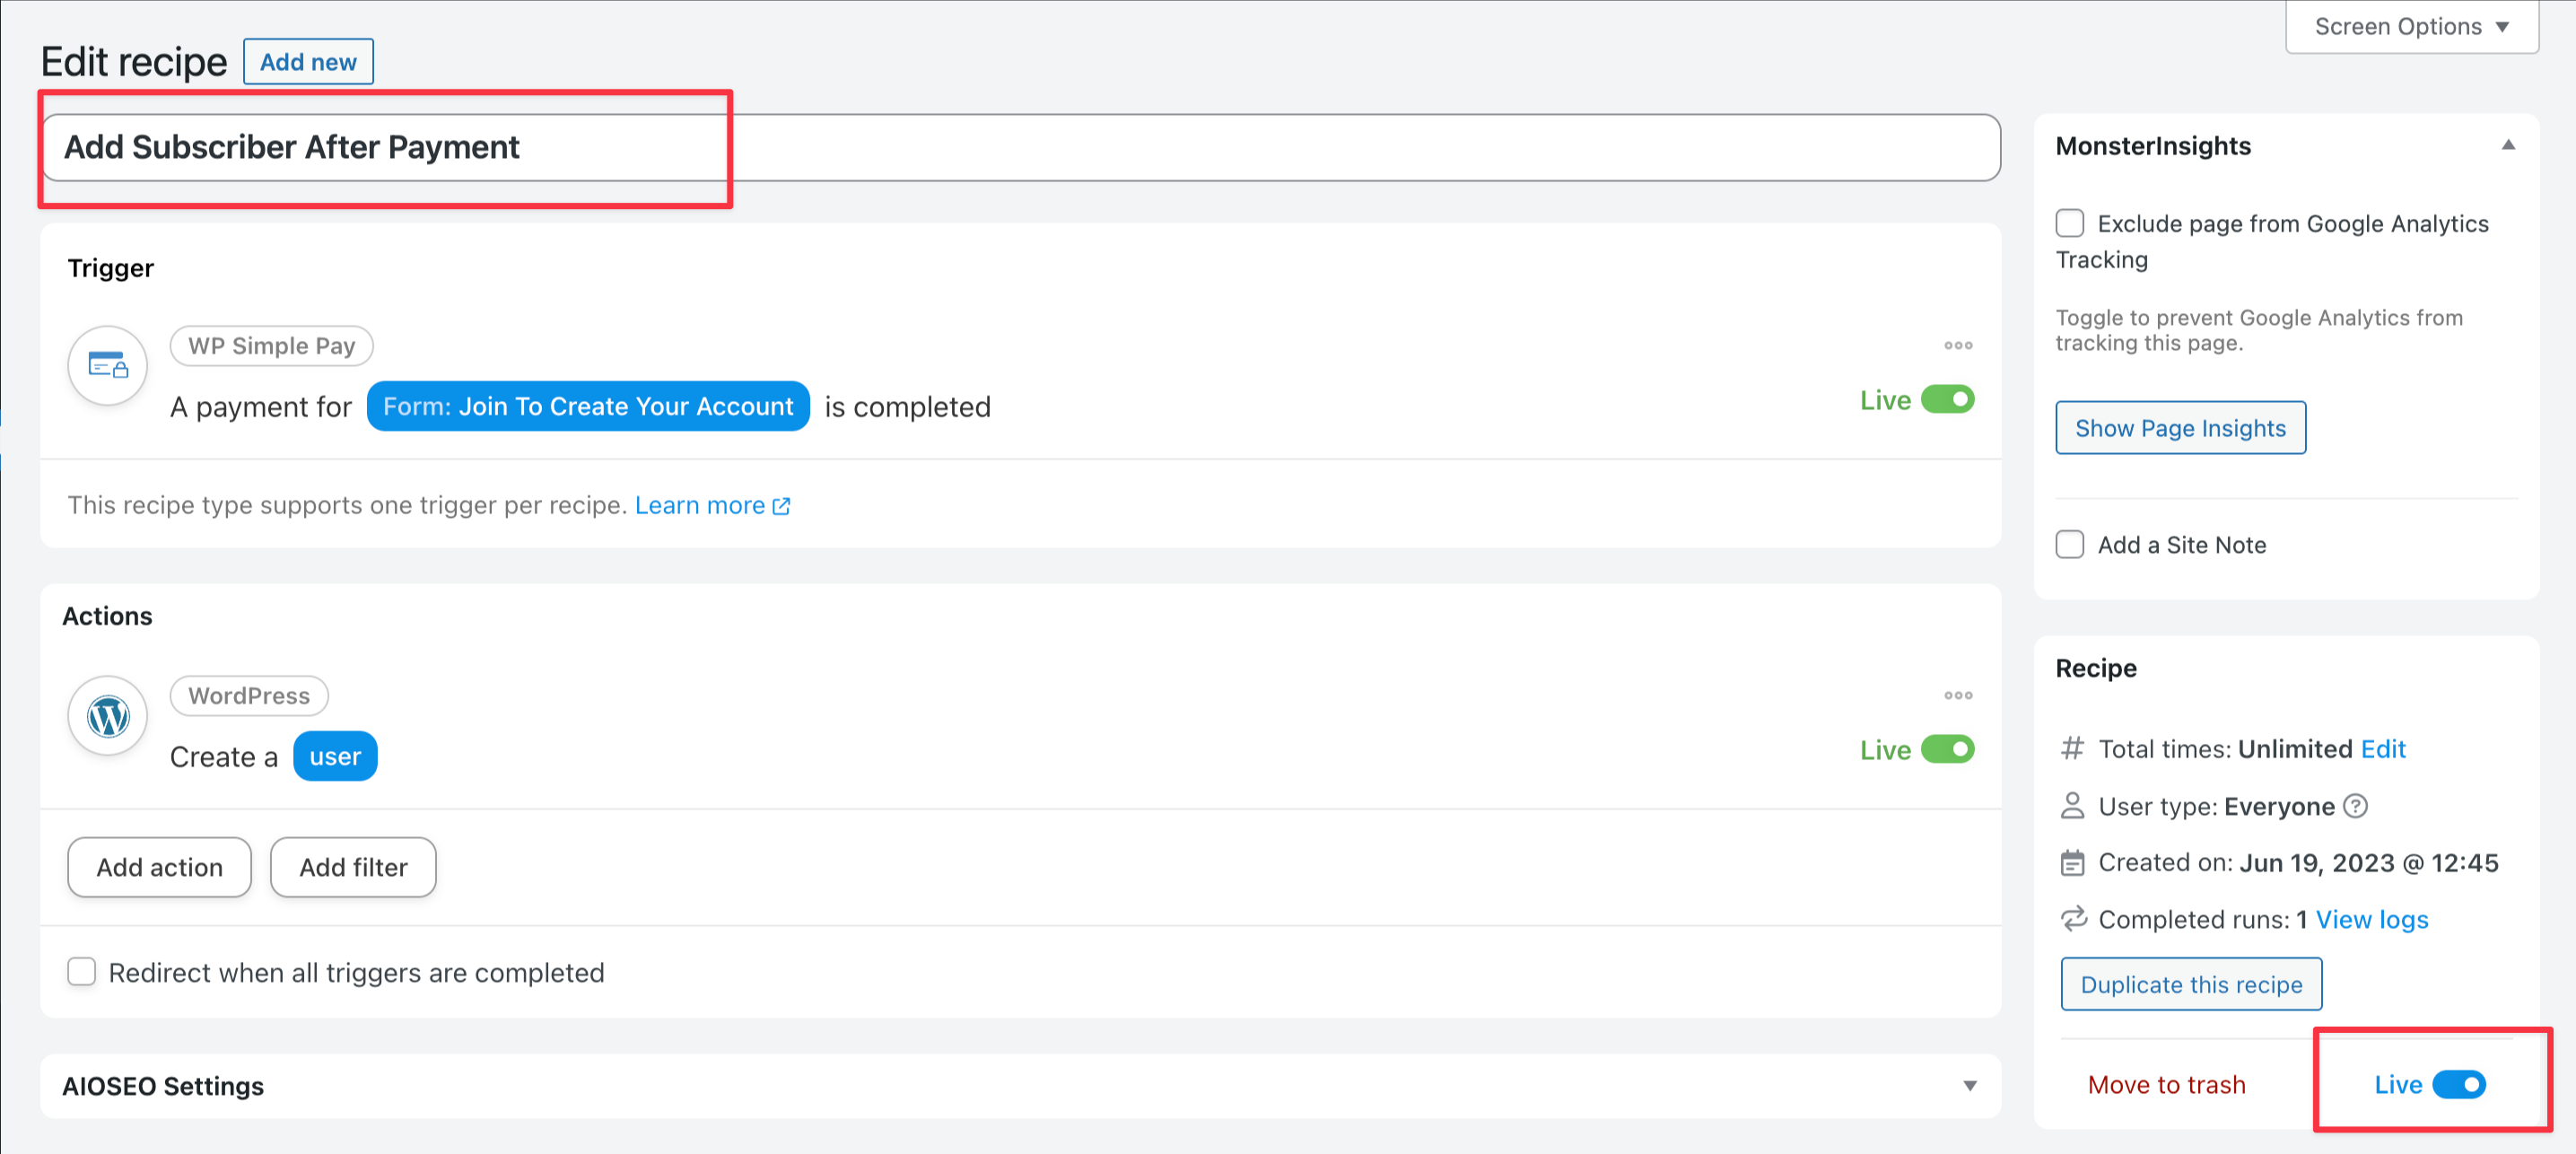2576x1154 pixels.
Task: Click the hash icon beside Total times
Action: tap(2073, 748)
